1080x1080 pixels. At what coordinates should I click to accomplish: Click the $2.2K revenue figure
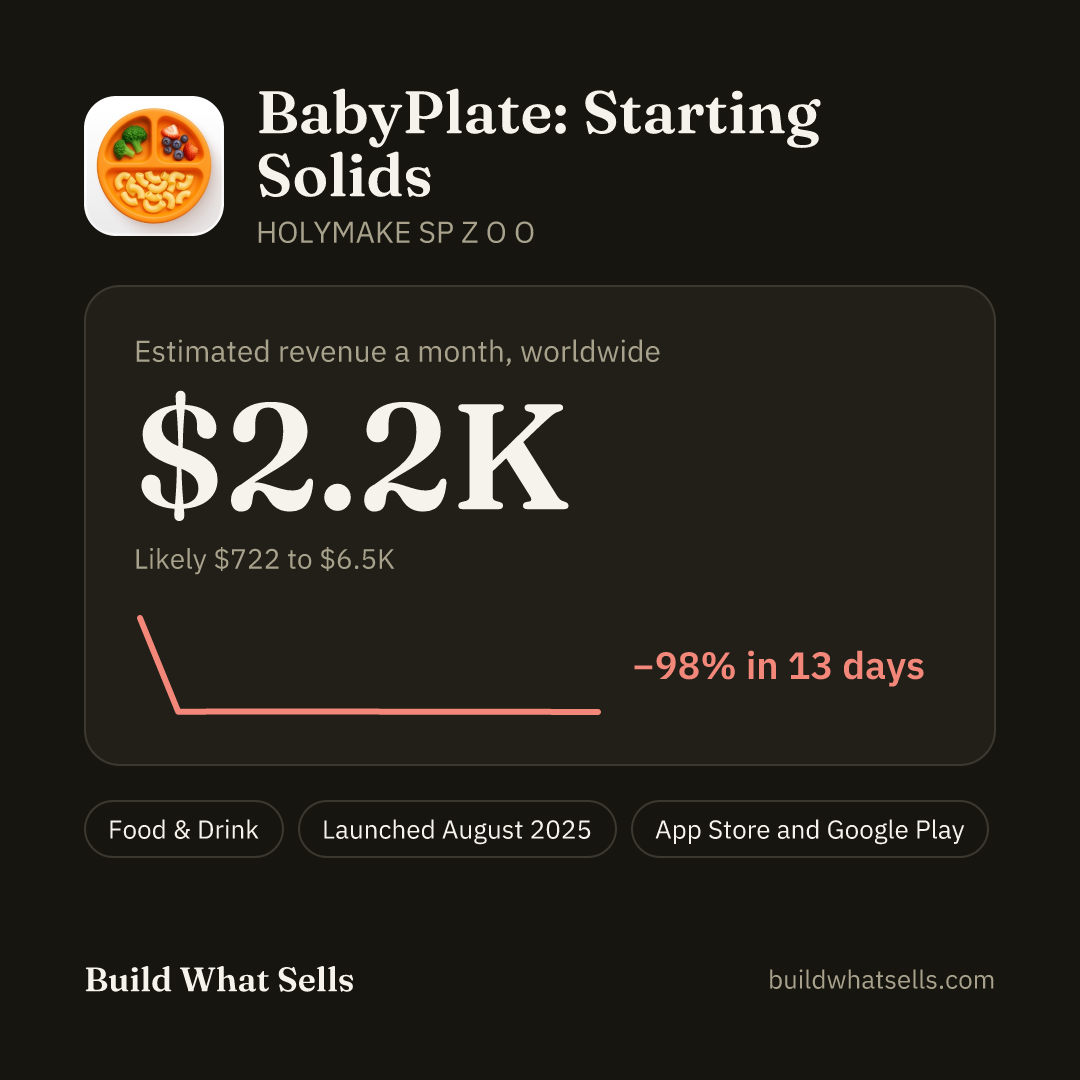tap(353, 455)
